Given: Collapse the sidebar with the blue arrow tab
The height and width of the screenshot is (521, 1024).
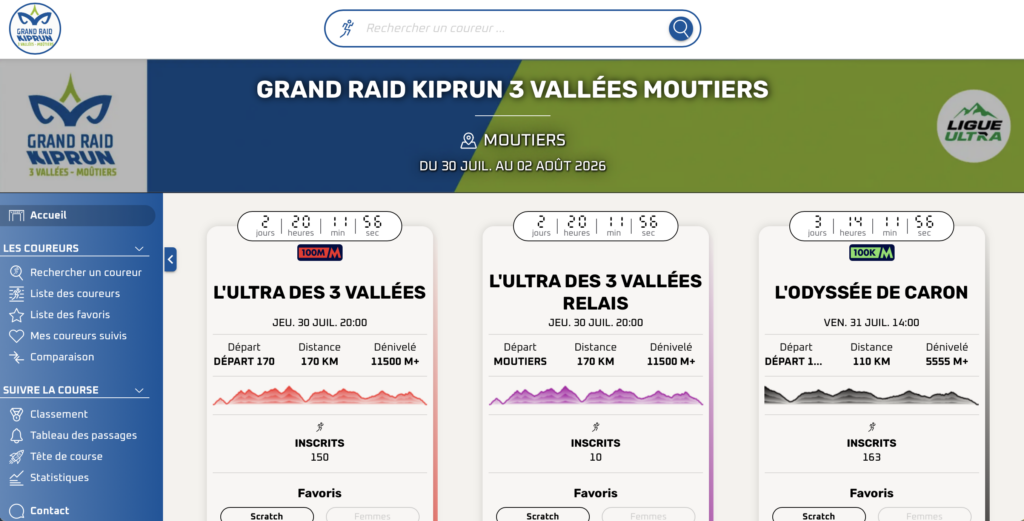Looking at the screenshot, I should pos(170,259).
